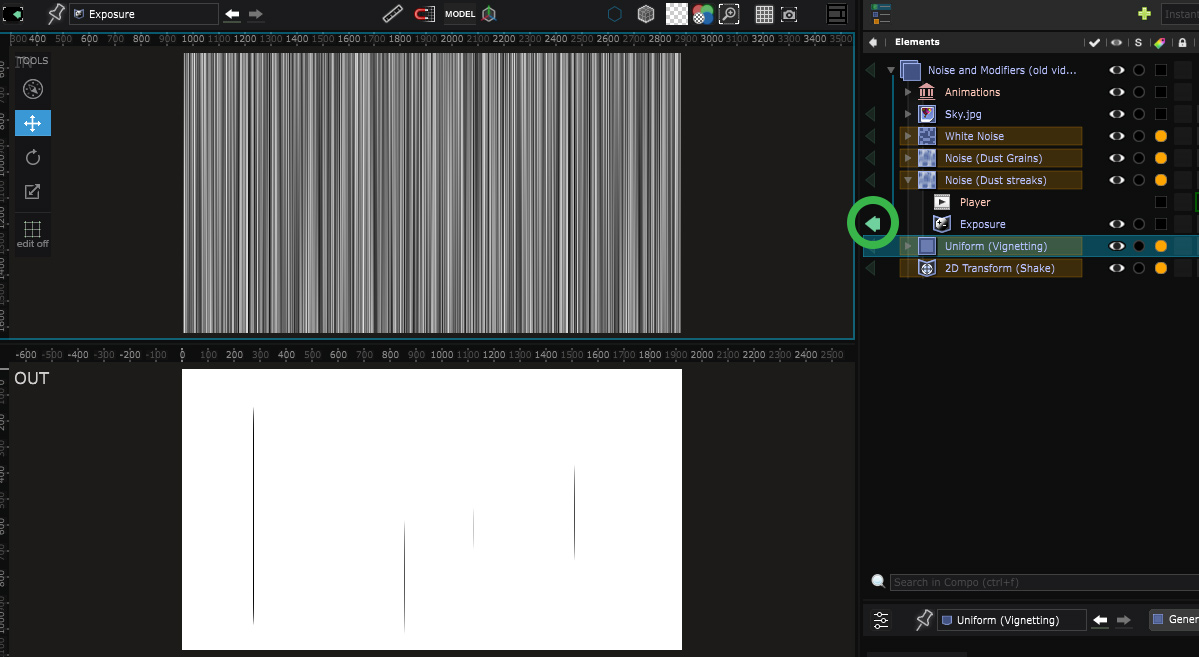Click the MODEL button in the top toolbar
This screenshot has width=1199, height=657.
[x=460, y=14]
